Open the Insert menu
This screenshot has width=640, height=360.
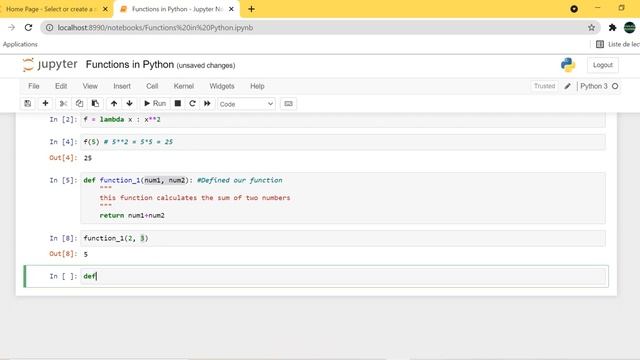click(122, 86)
